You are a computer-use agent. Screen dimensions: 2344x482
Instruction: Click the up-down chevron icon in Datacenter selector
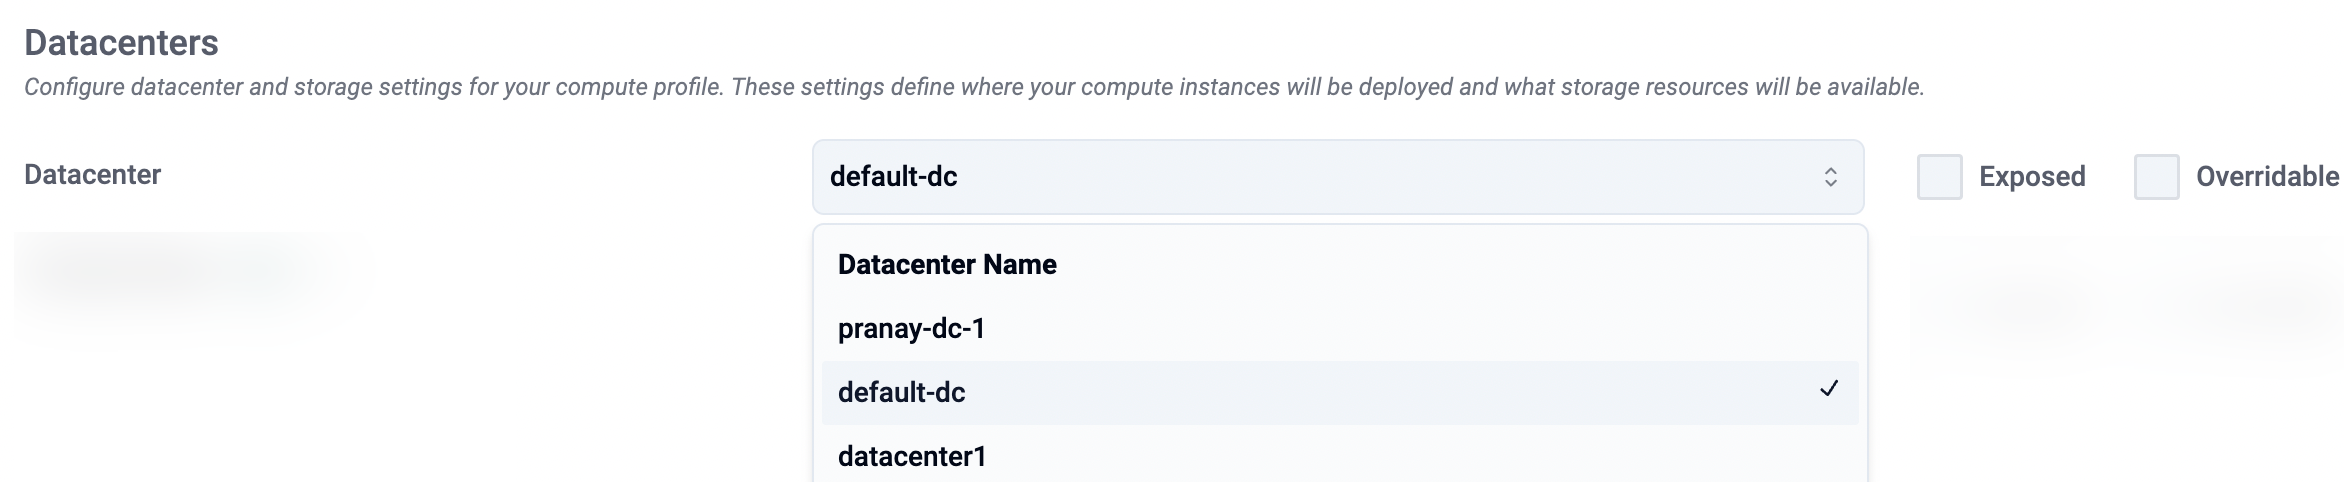pyautogui.click(x=1830, y=177)
